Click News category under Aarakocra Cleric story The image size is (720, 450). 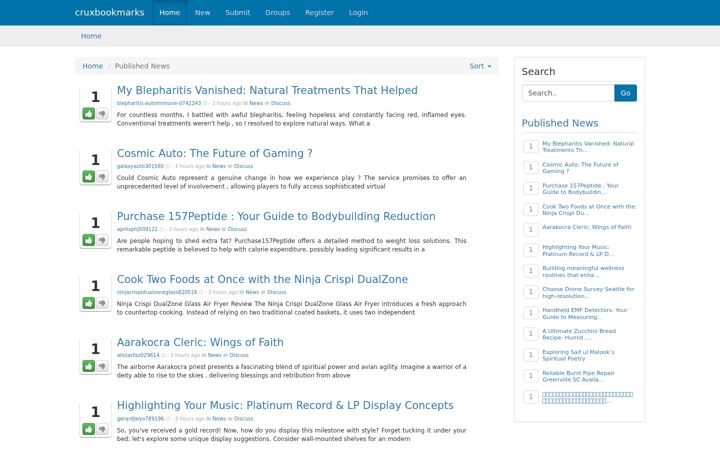click(x=214, y=355)
